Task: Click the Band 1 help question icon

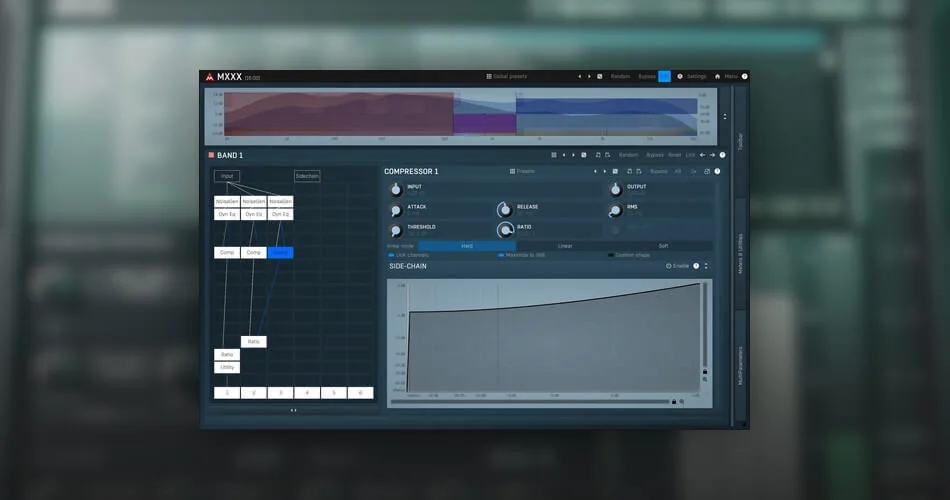Action: tap(722, 155)
